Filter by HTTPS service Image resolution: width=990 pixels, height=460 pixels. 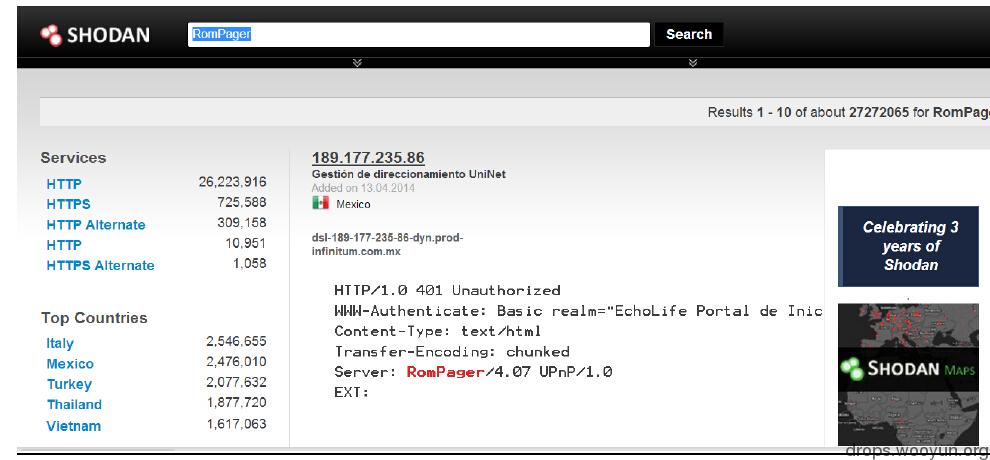68,204
